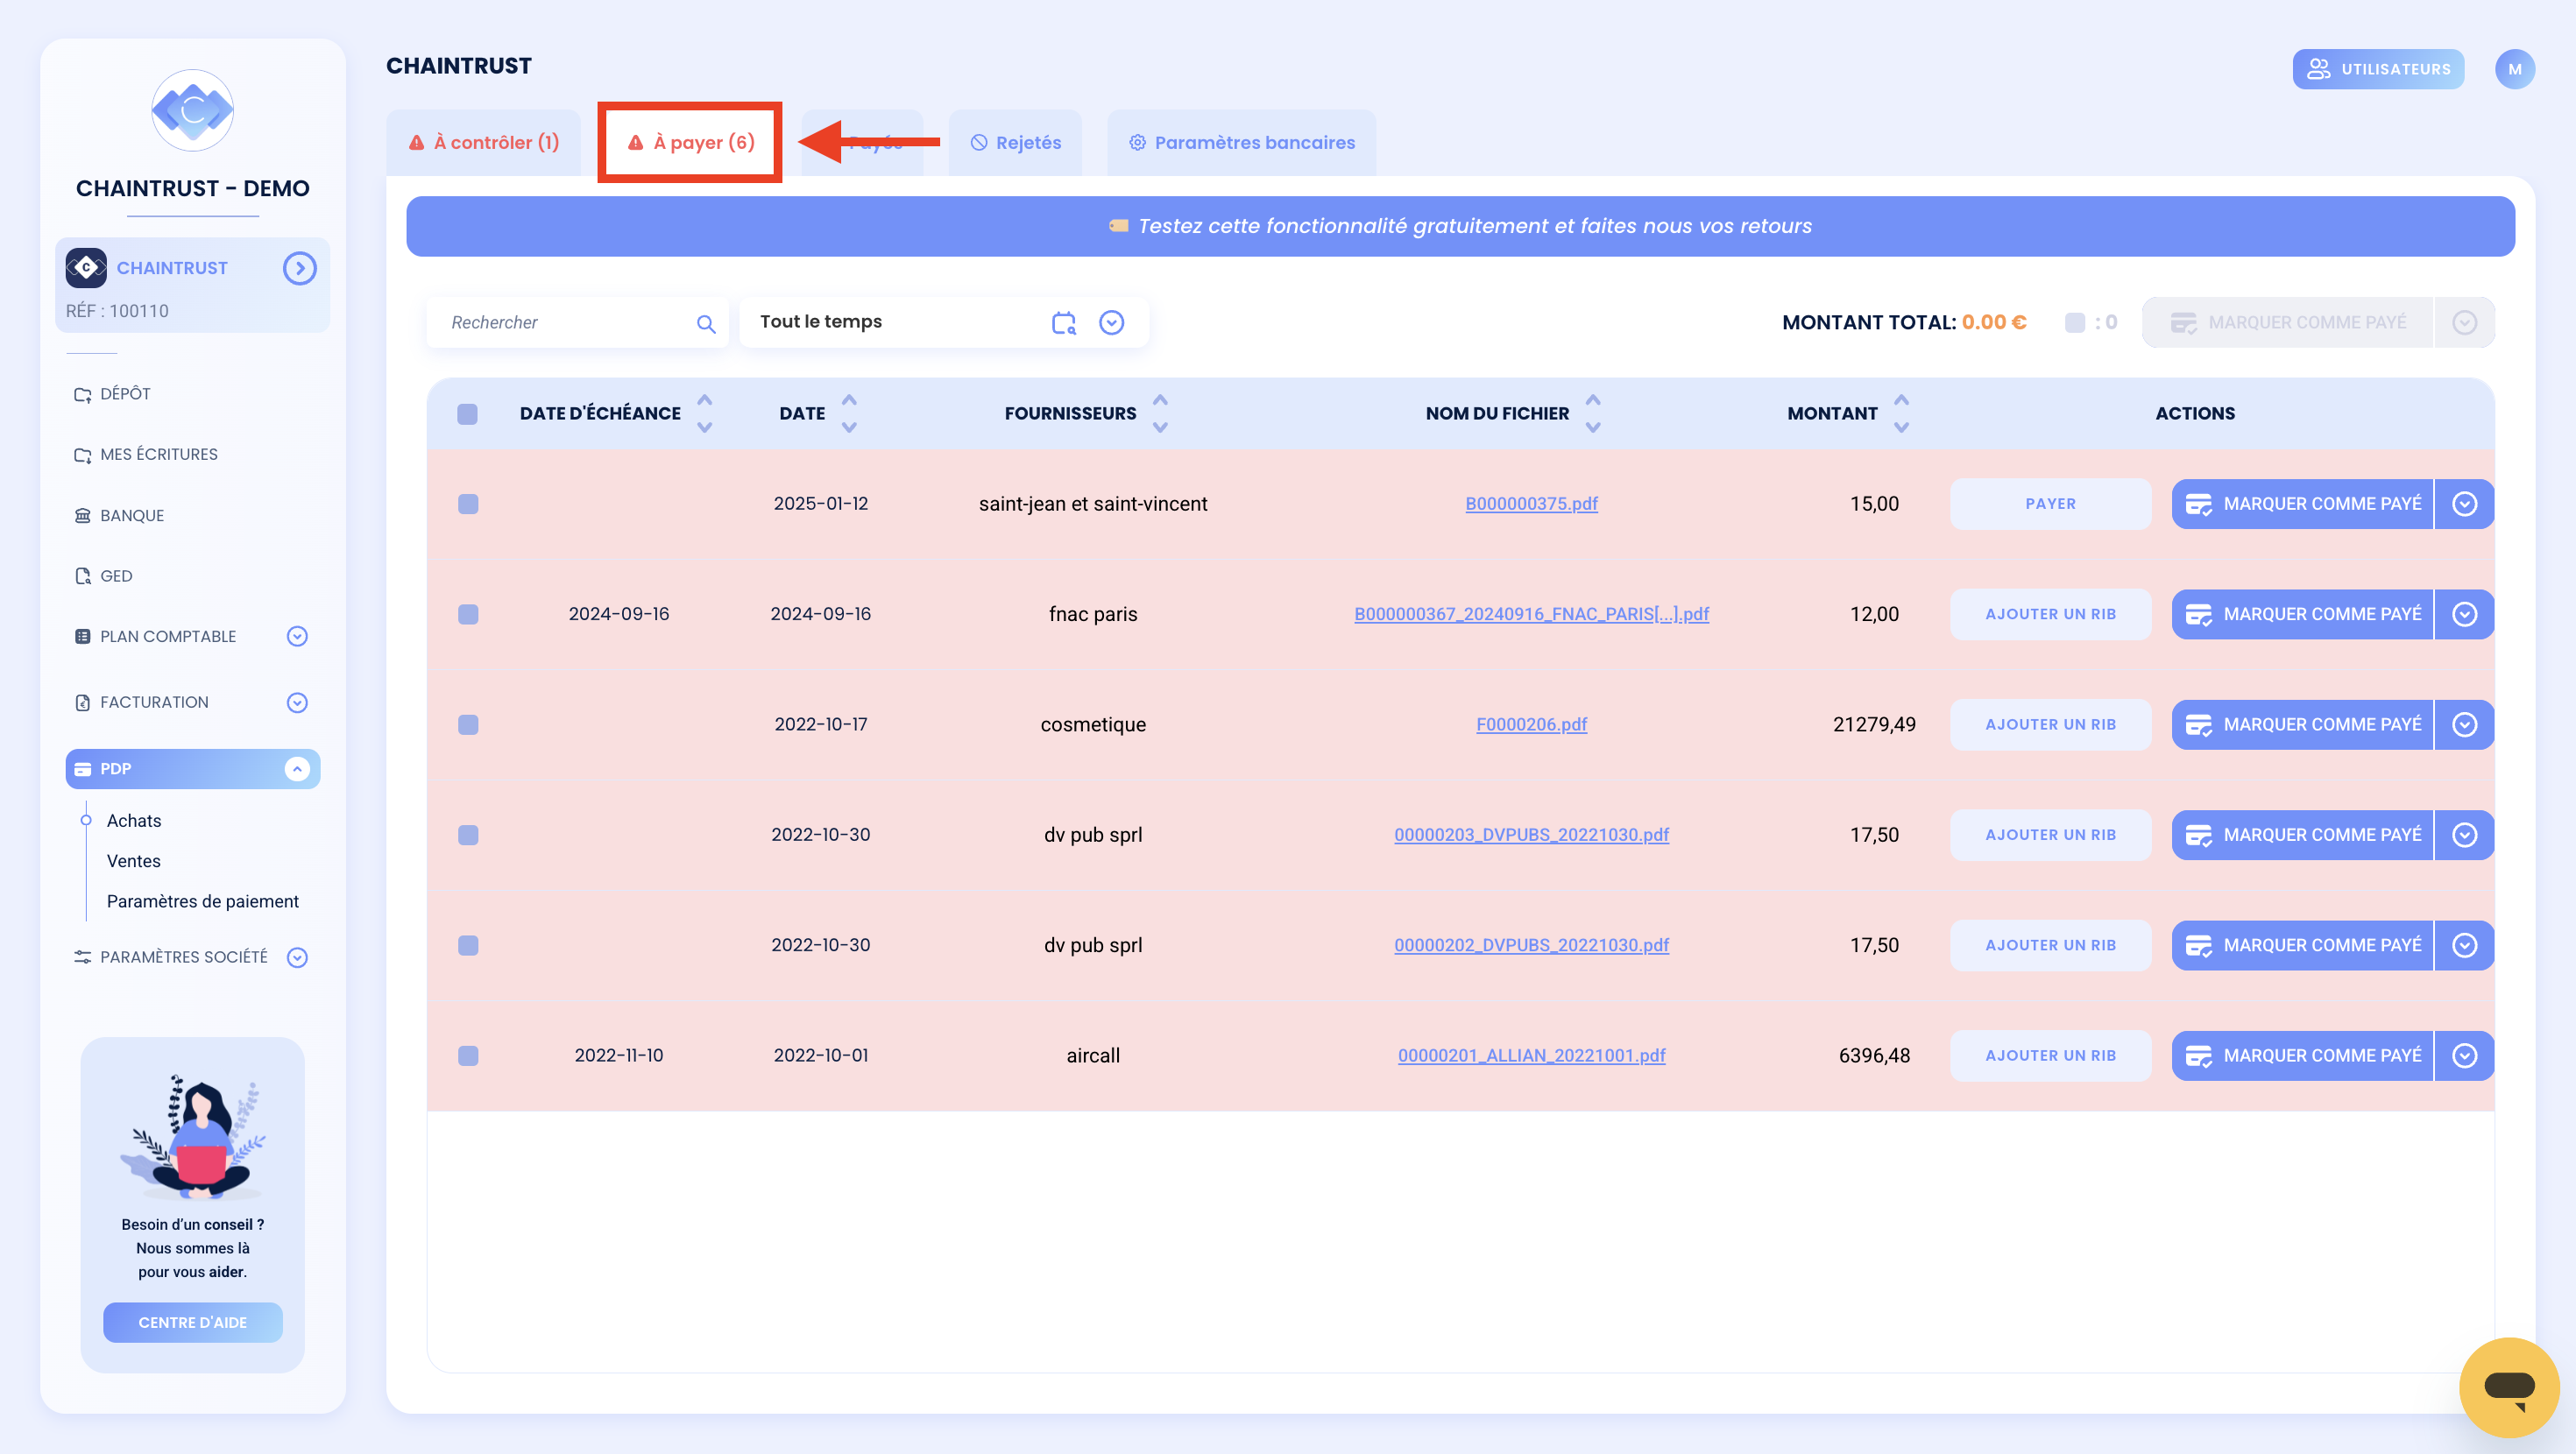
Task: Mark B000000375.pdf invoice as paid
Action: (x=2302, y=504)
